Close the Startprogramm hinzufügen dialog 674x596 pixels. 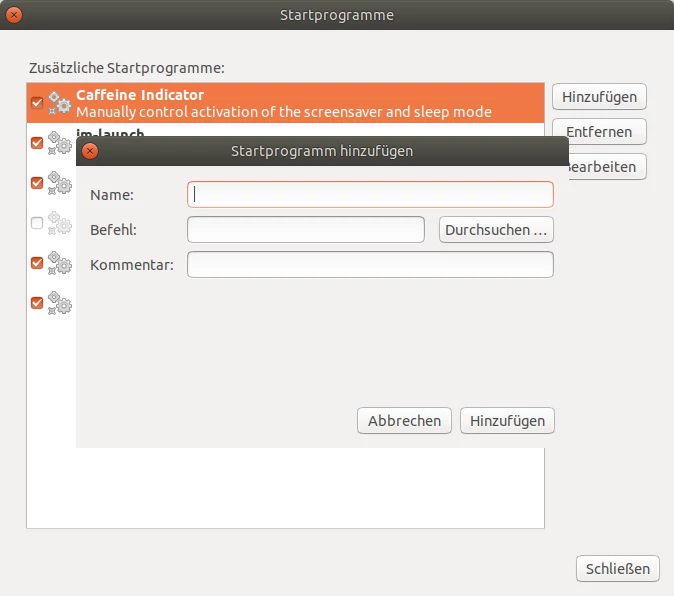[x=90, y=151]
